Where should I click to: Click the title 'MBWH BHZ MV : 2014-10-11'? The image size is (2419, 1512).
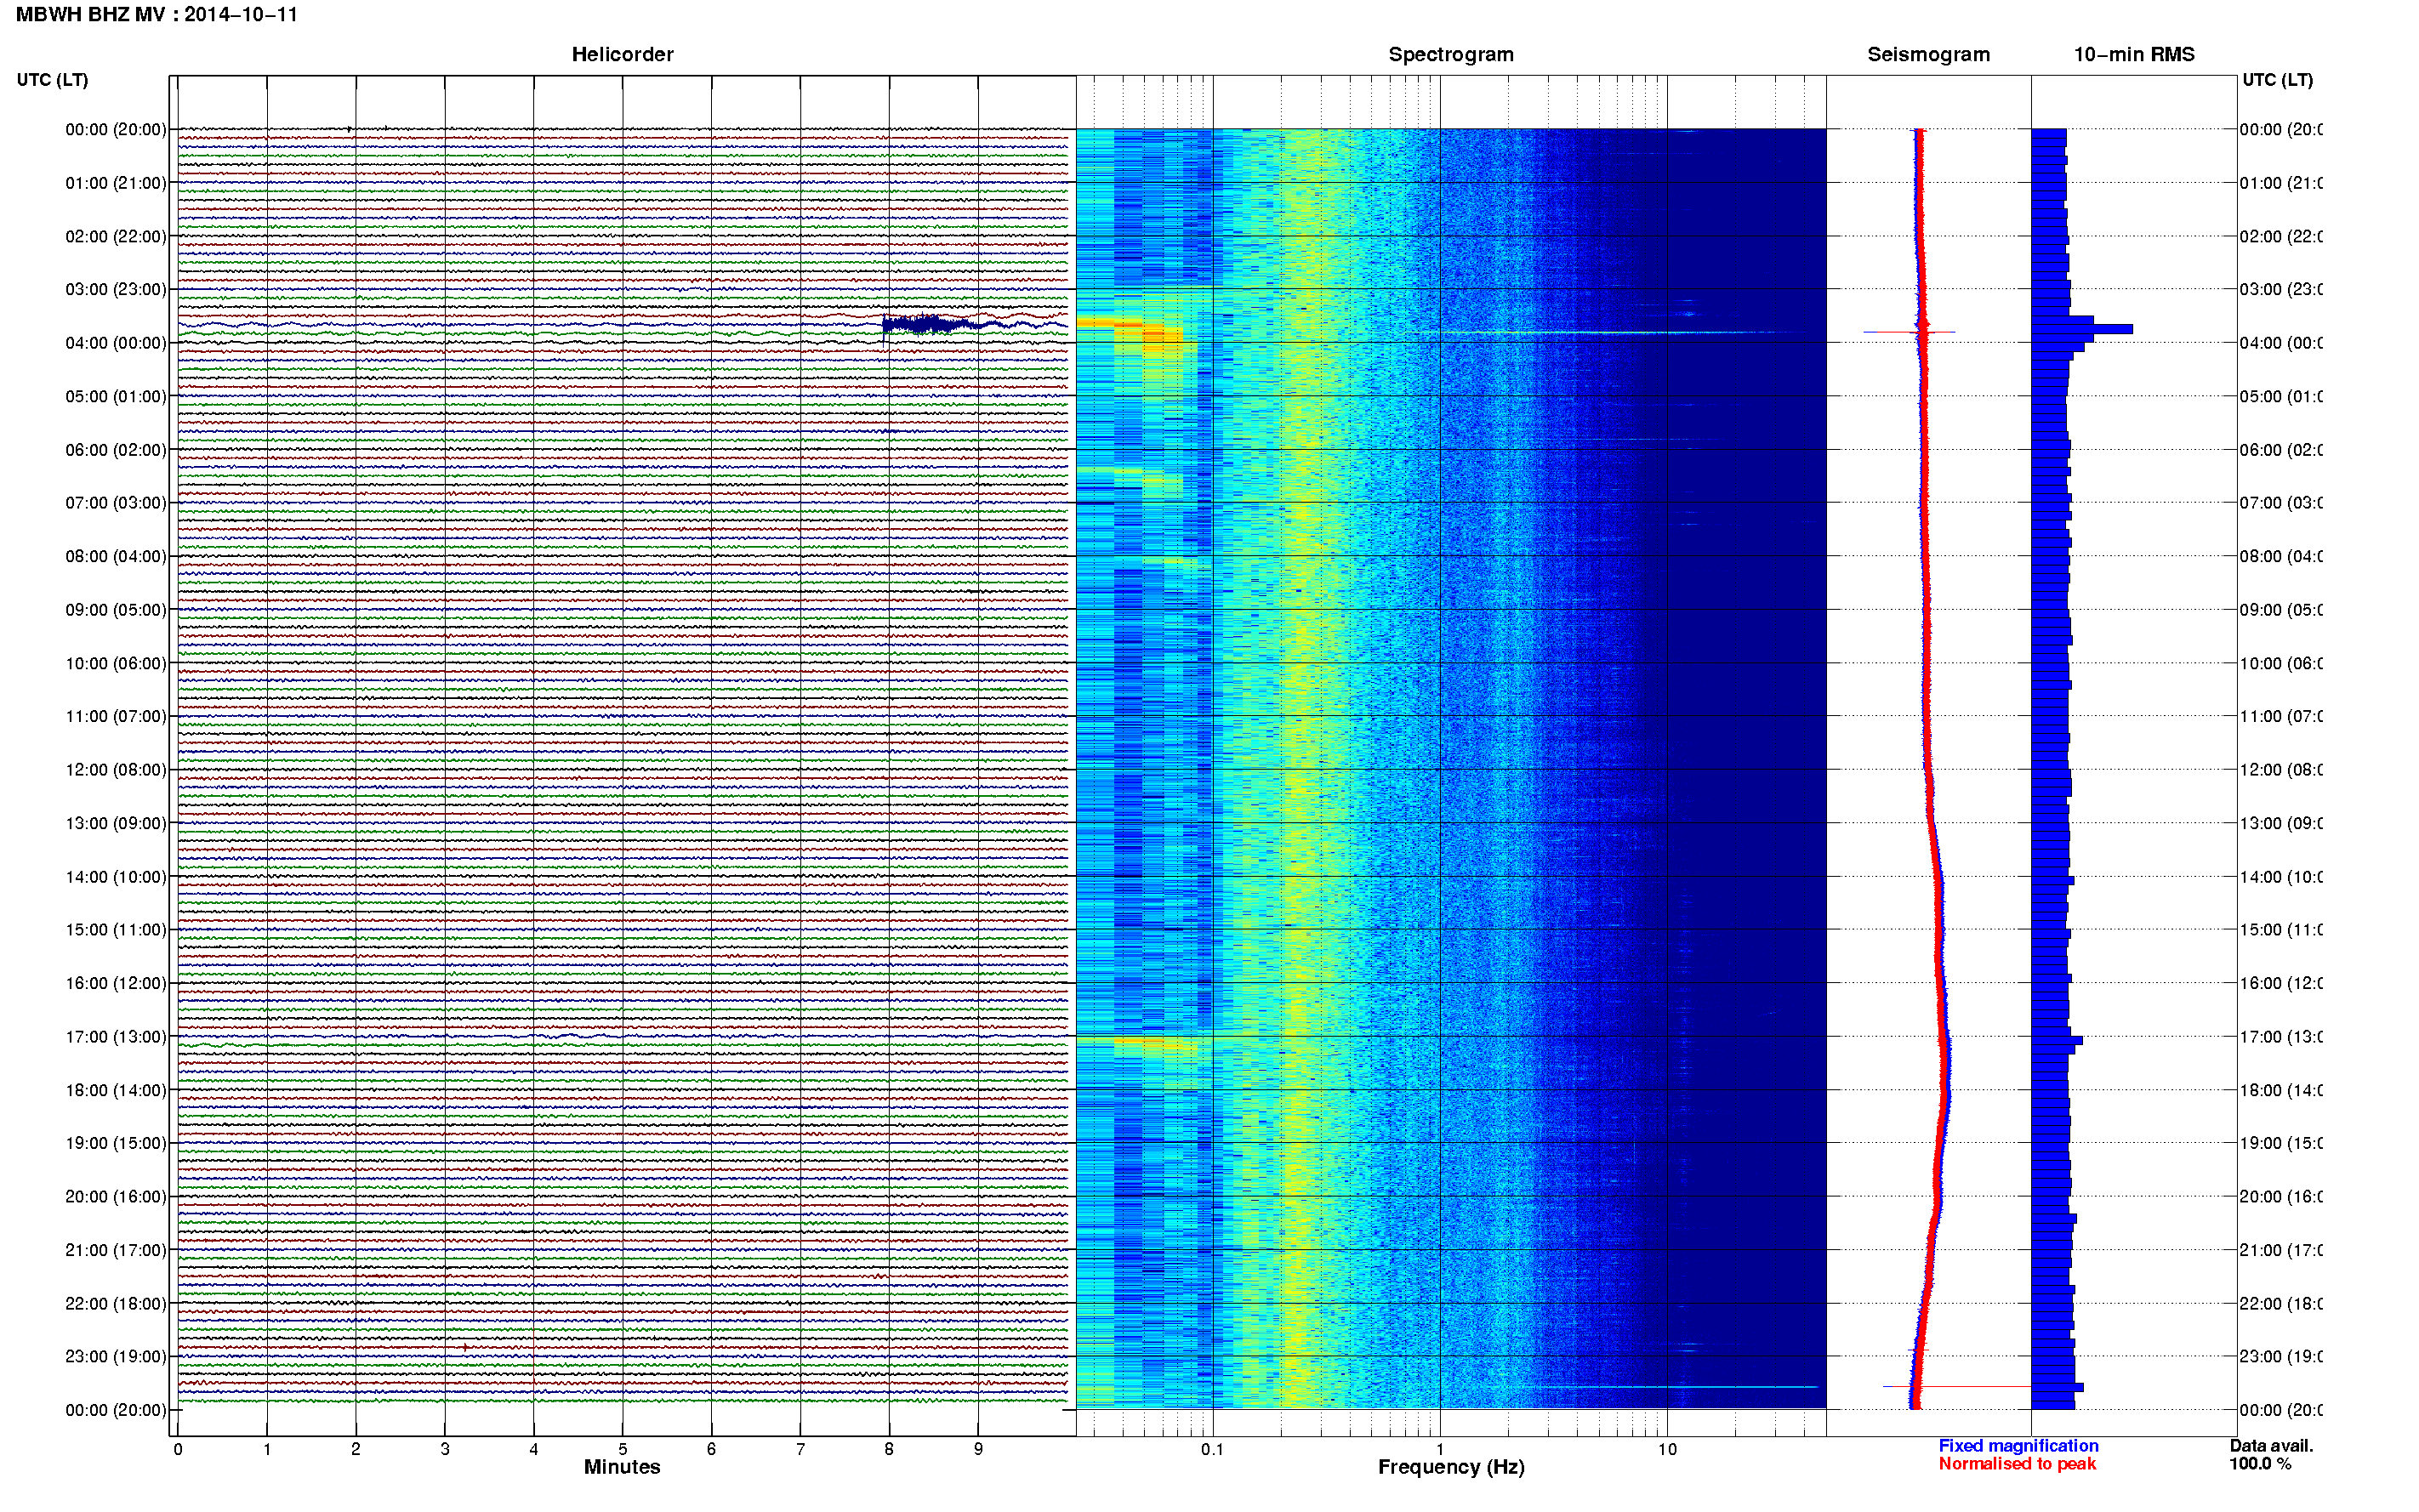pos(157,15)
